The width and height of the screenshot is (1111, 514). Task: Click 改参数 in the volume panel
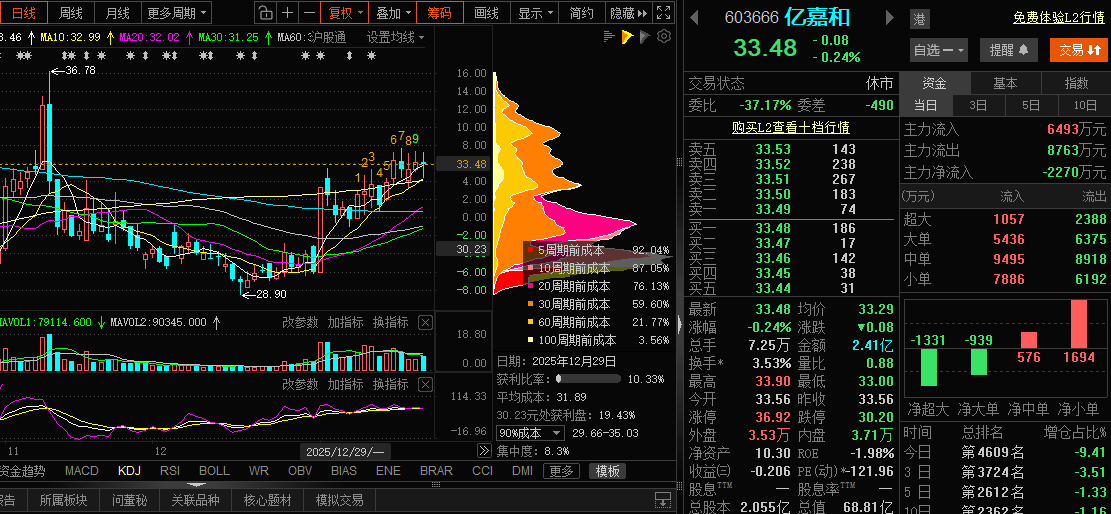pos(300,323)
